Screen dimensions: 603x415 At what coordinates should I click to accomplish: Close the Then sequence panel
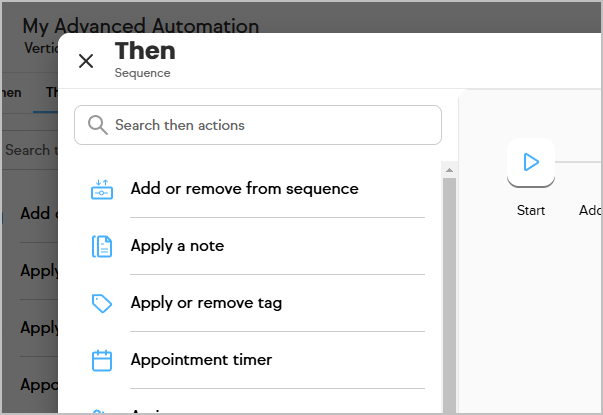(86, 61)
